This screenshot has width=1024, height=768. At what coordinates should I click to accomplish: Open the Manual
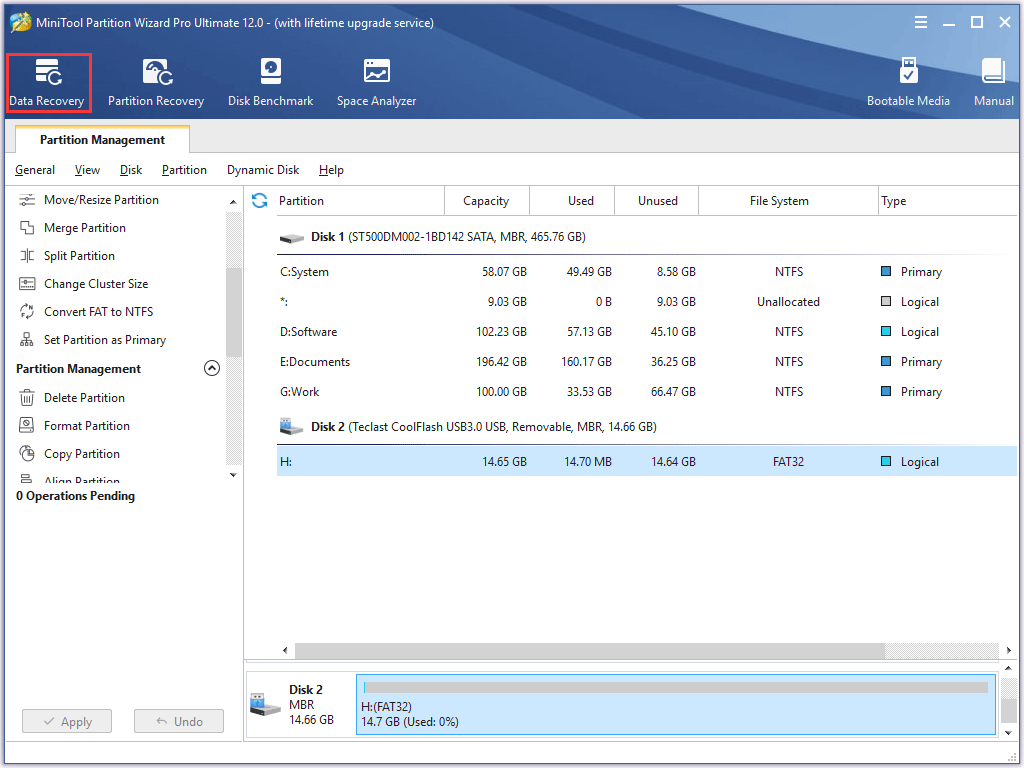(993, 83)
